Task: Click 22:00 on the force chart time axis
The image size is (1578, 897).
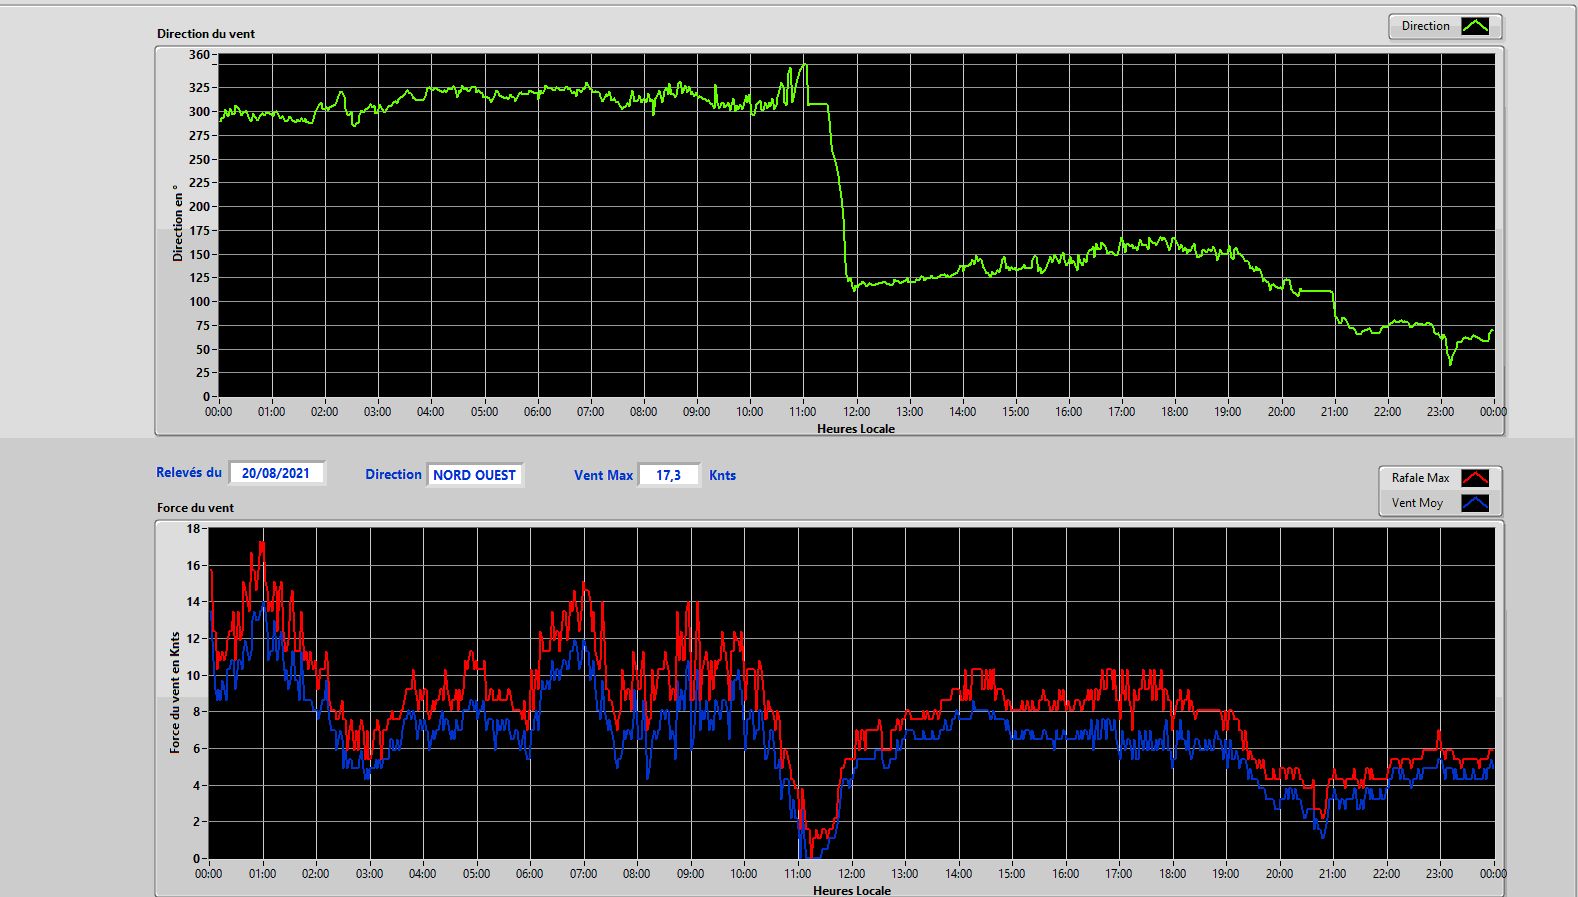Action: [1386, 874]
